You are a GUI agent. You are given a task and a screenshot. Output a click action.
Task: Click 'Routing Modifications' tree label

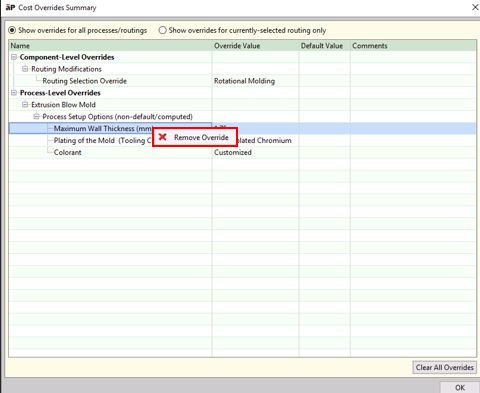tap(66, 69)
